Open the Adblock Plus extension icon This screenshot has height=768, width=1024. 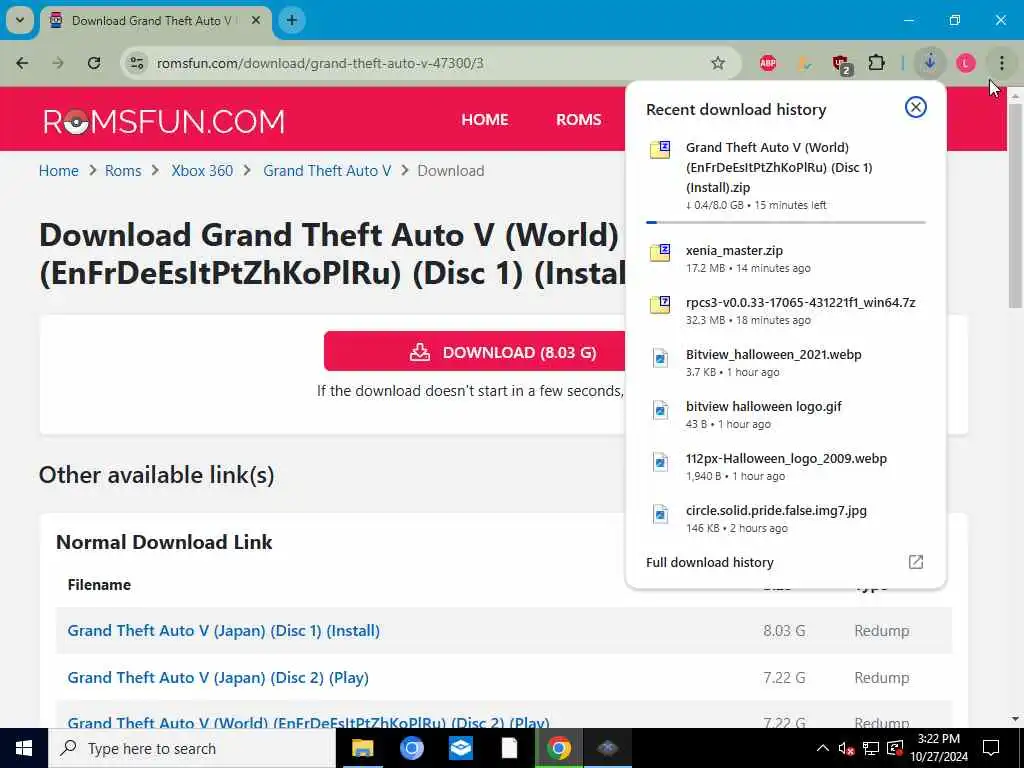[768, 63]
